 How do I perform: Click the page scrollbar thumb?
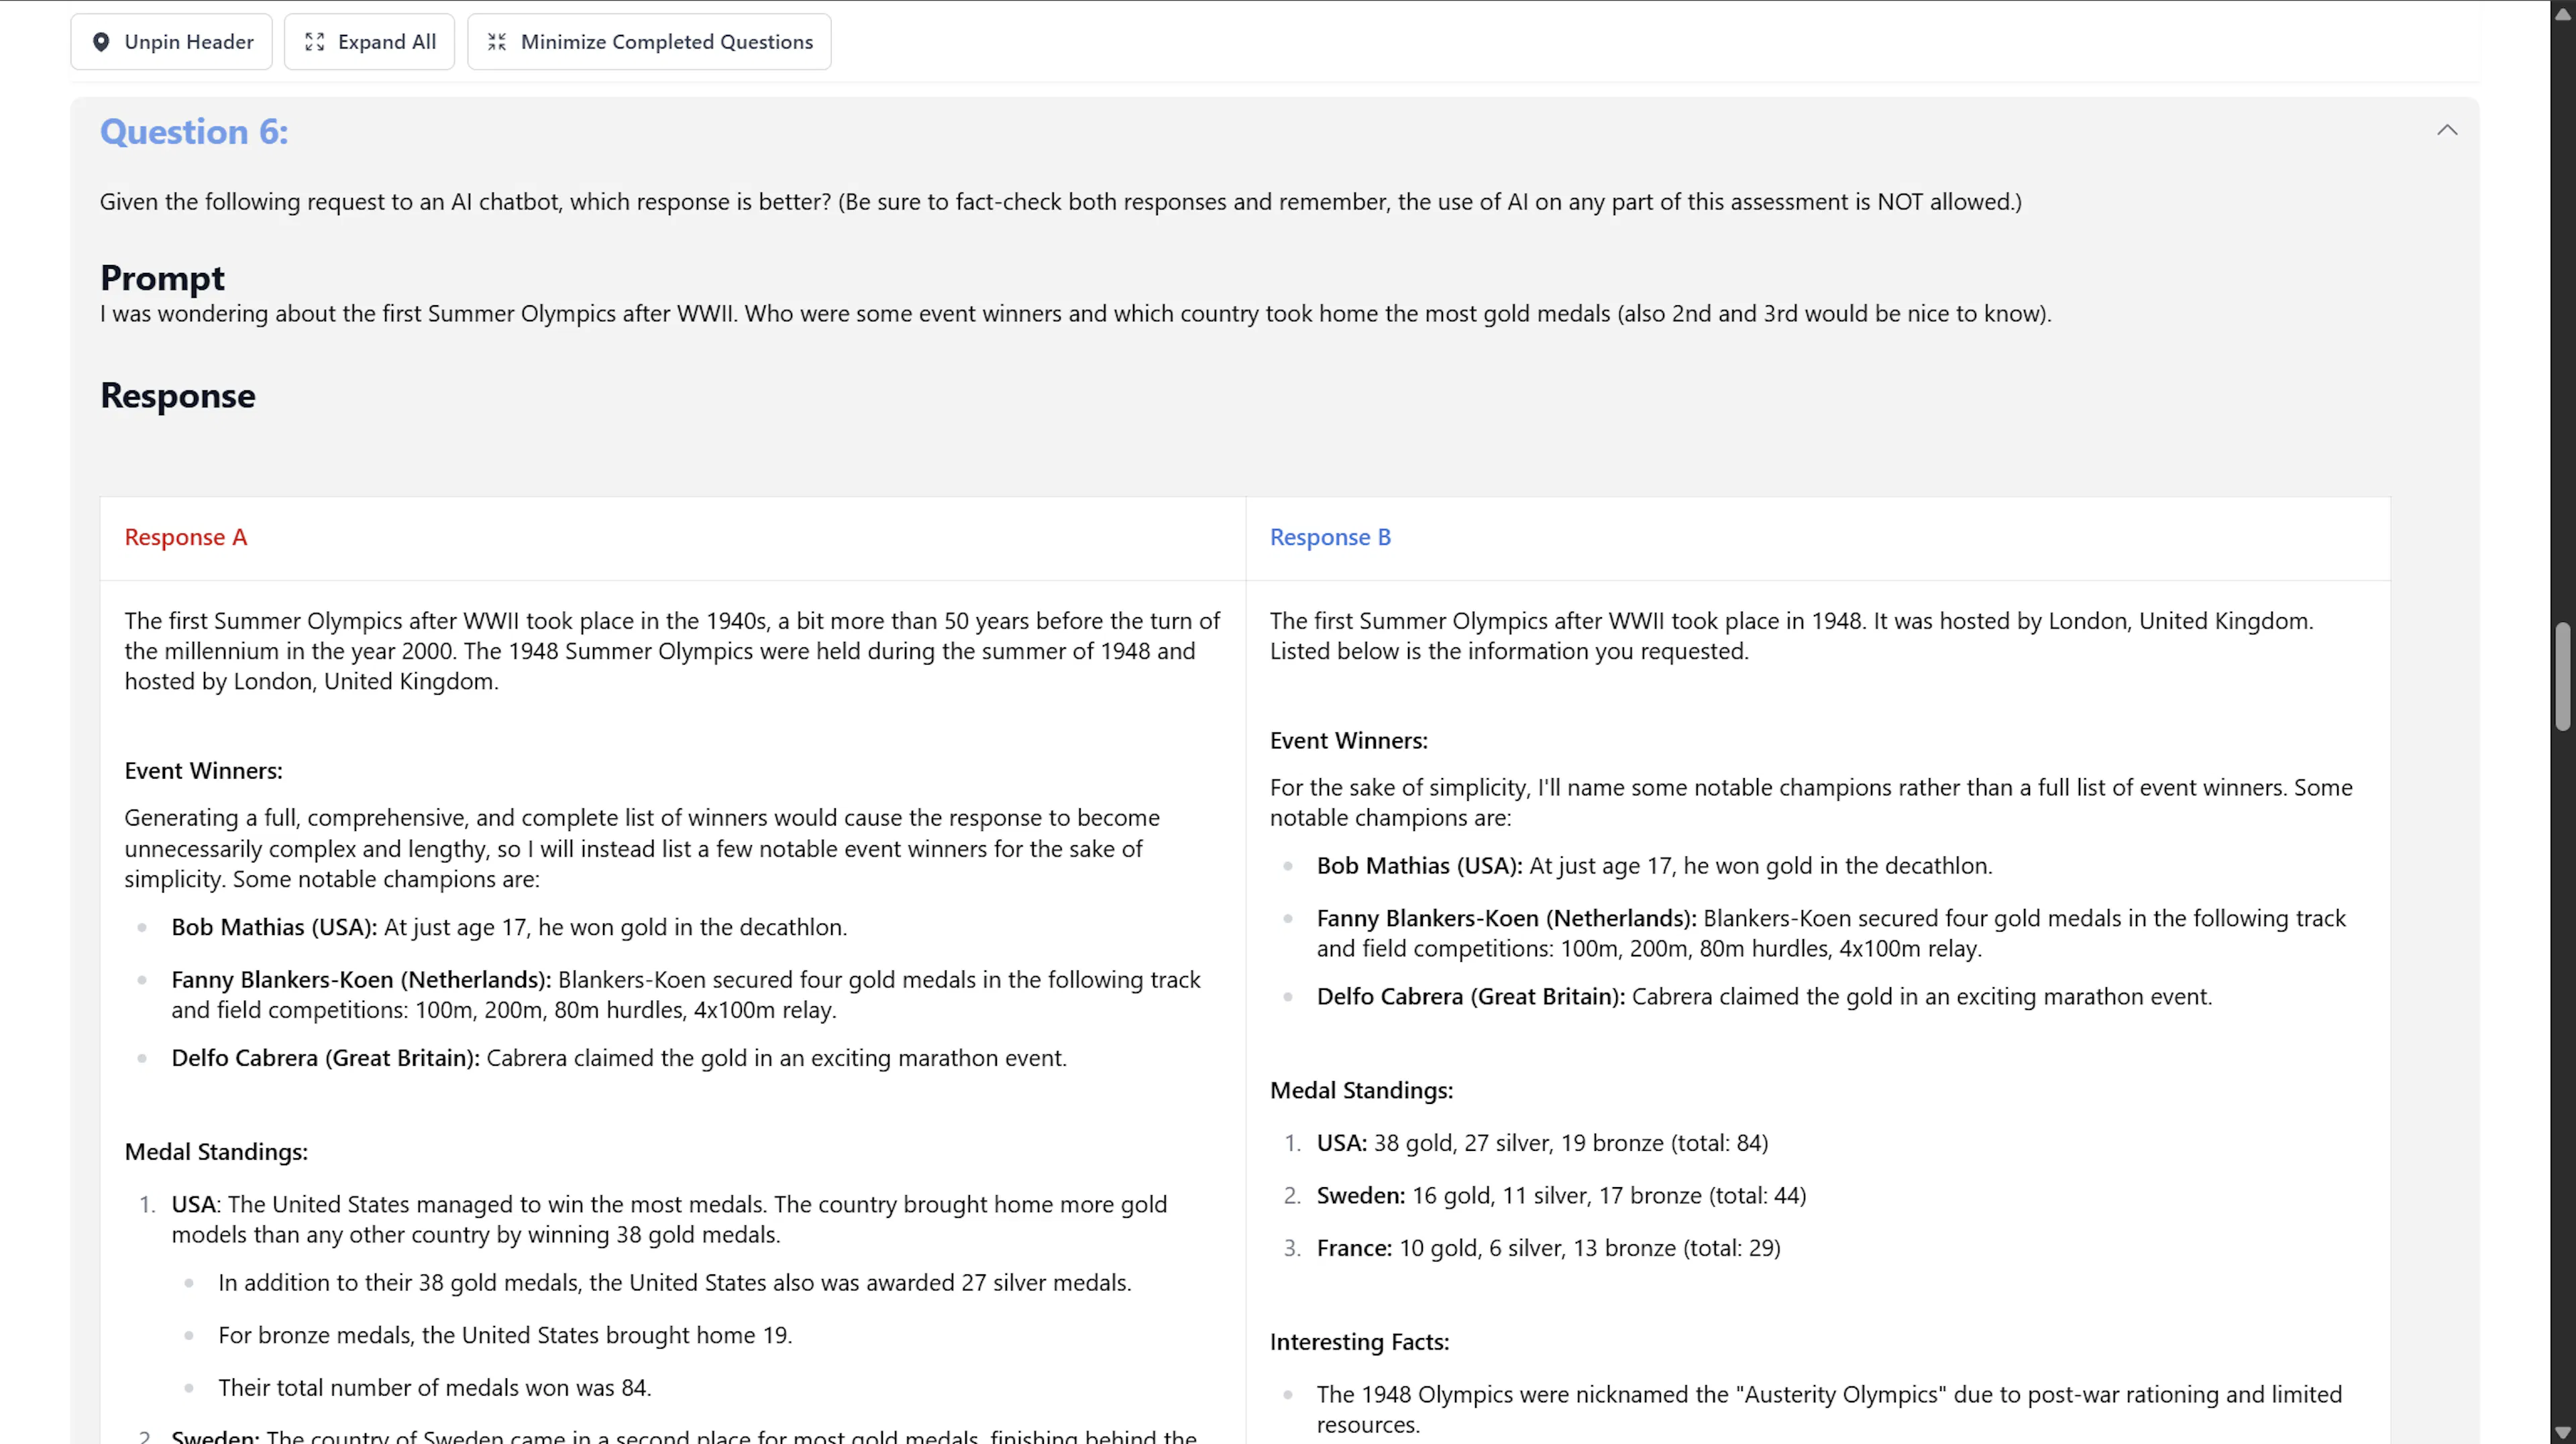click(2562, 677)
